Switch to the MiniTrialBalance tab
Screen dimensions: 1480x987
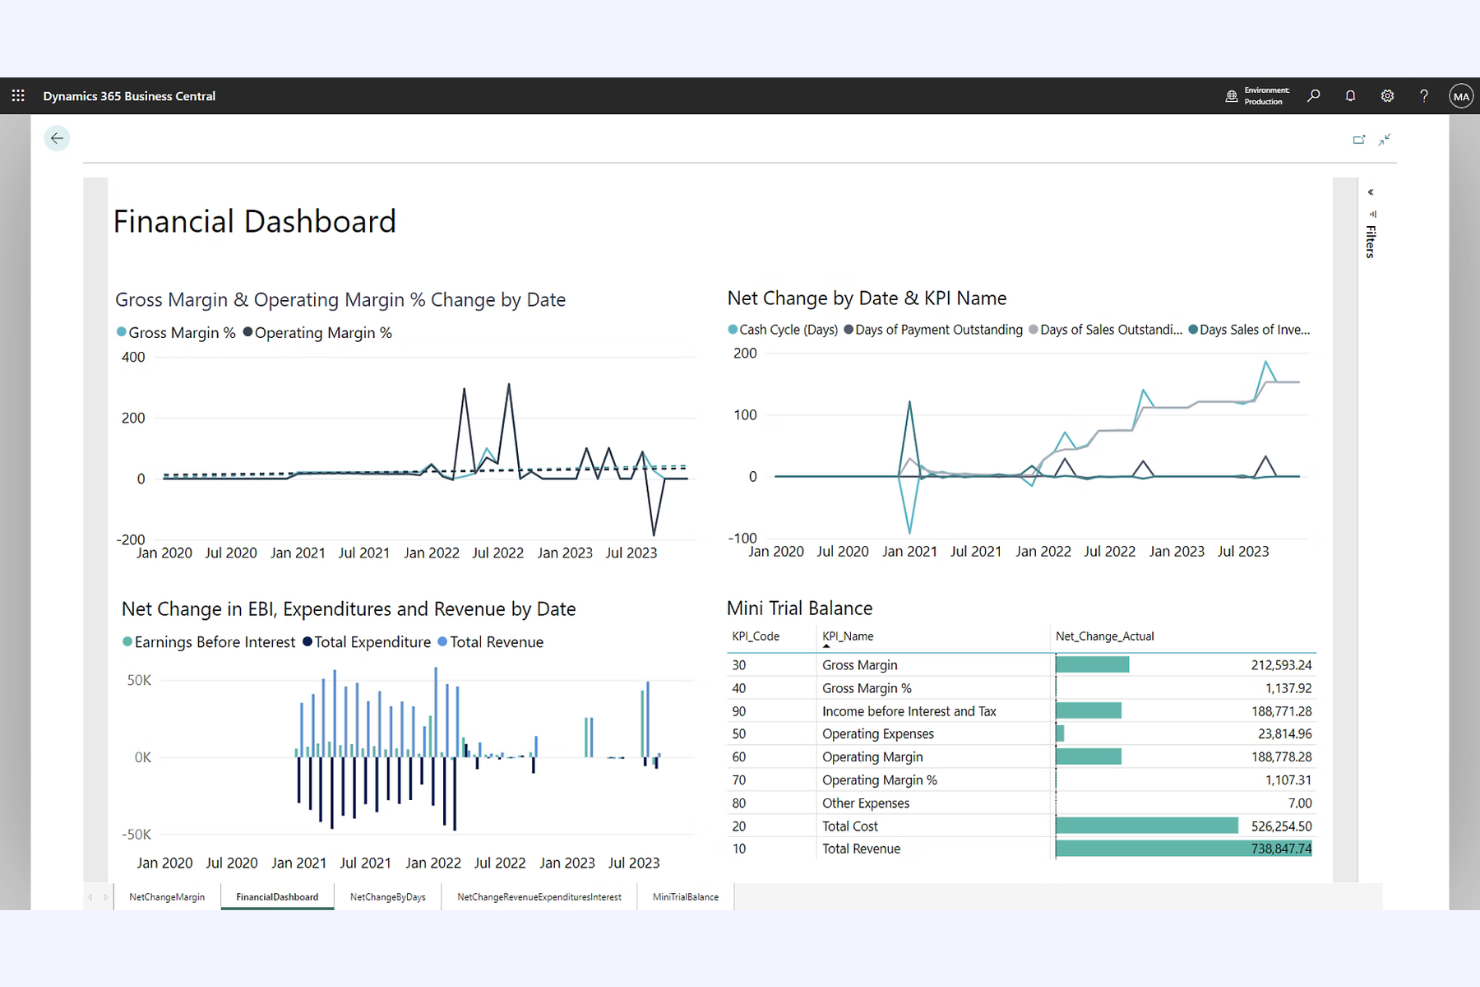click(685, 897)
